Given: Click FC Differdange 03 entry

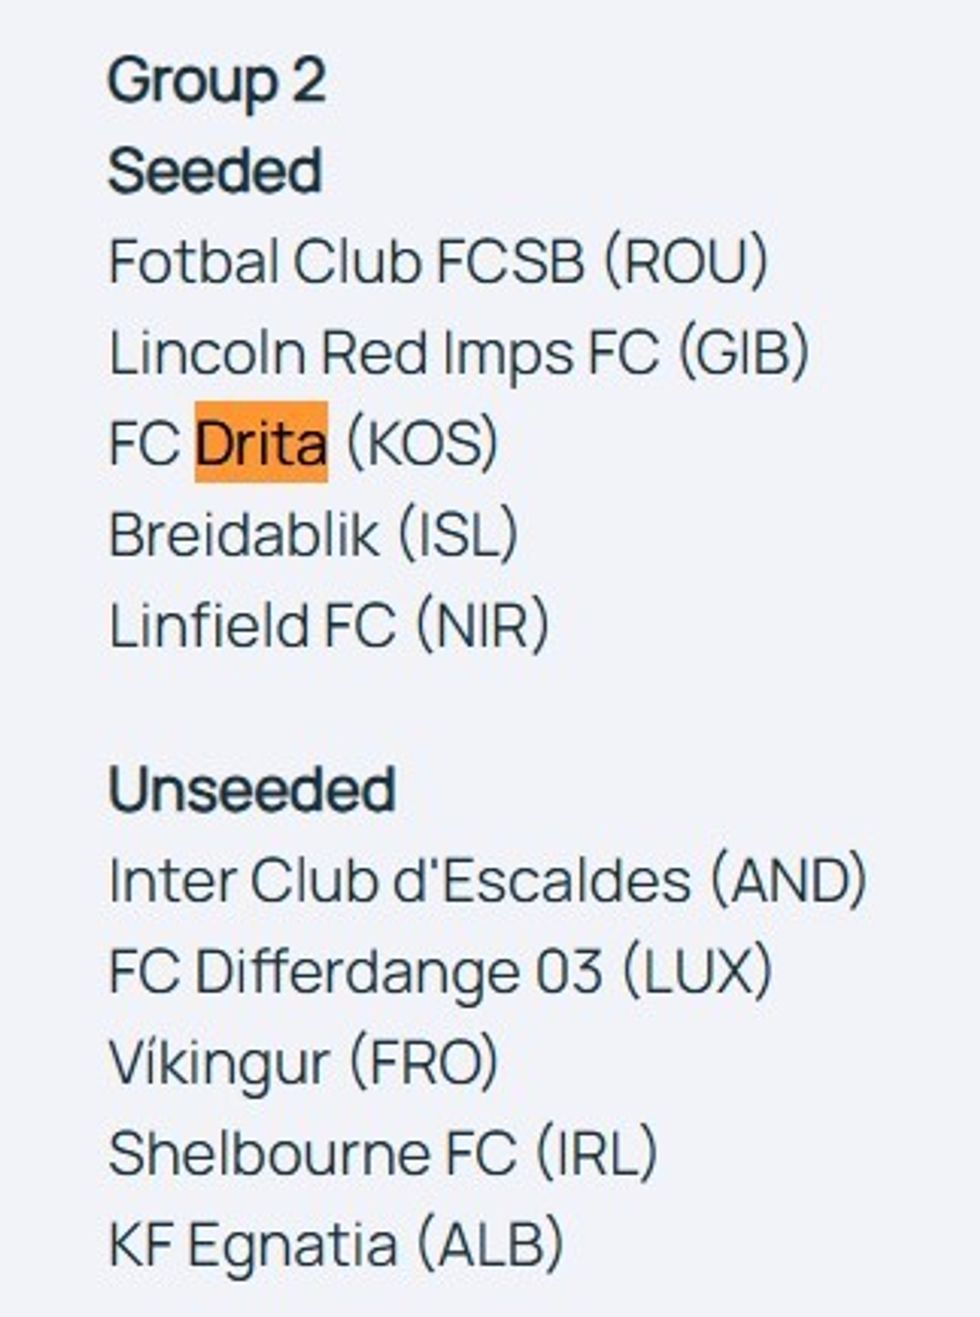Looking at the screenshot, I should (355, 972).
